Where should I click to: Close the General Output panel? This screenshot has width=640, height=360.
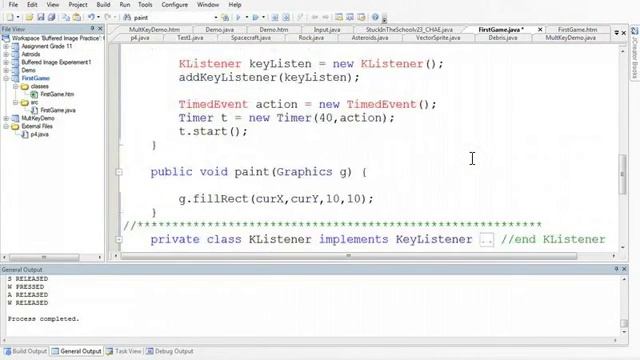click(624, 269)
